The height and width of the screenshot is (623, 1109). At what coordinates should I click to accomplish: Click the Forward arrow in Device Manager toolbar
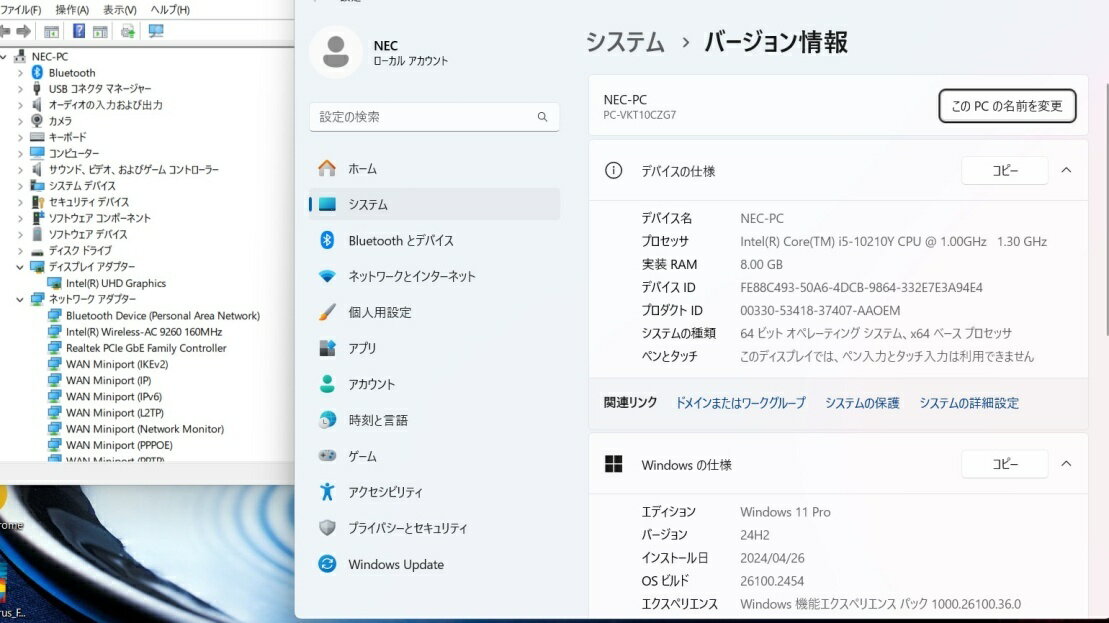point(23,31)
